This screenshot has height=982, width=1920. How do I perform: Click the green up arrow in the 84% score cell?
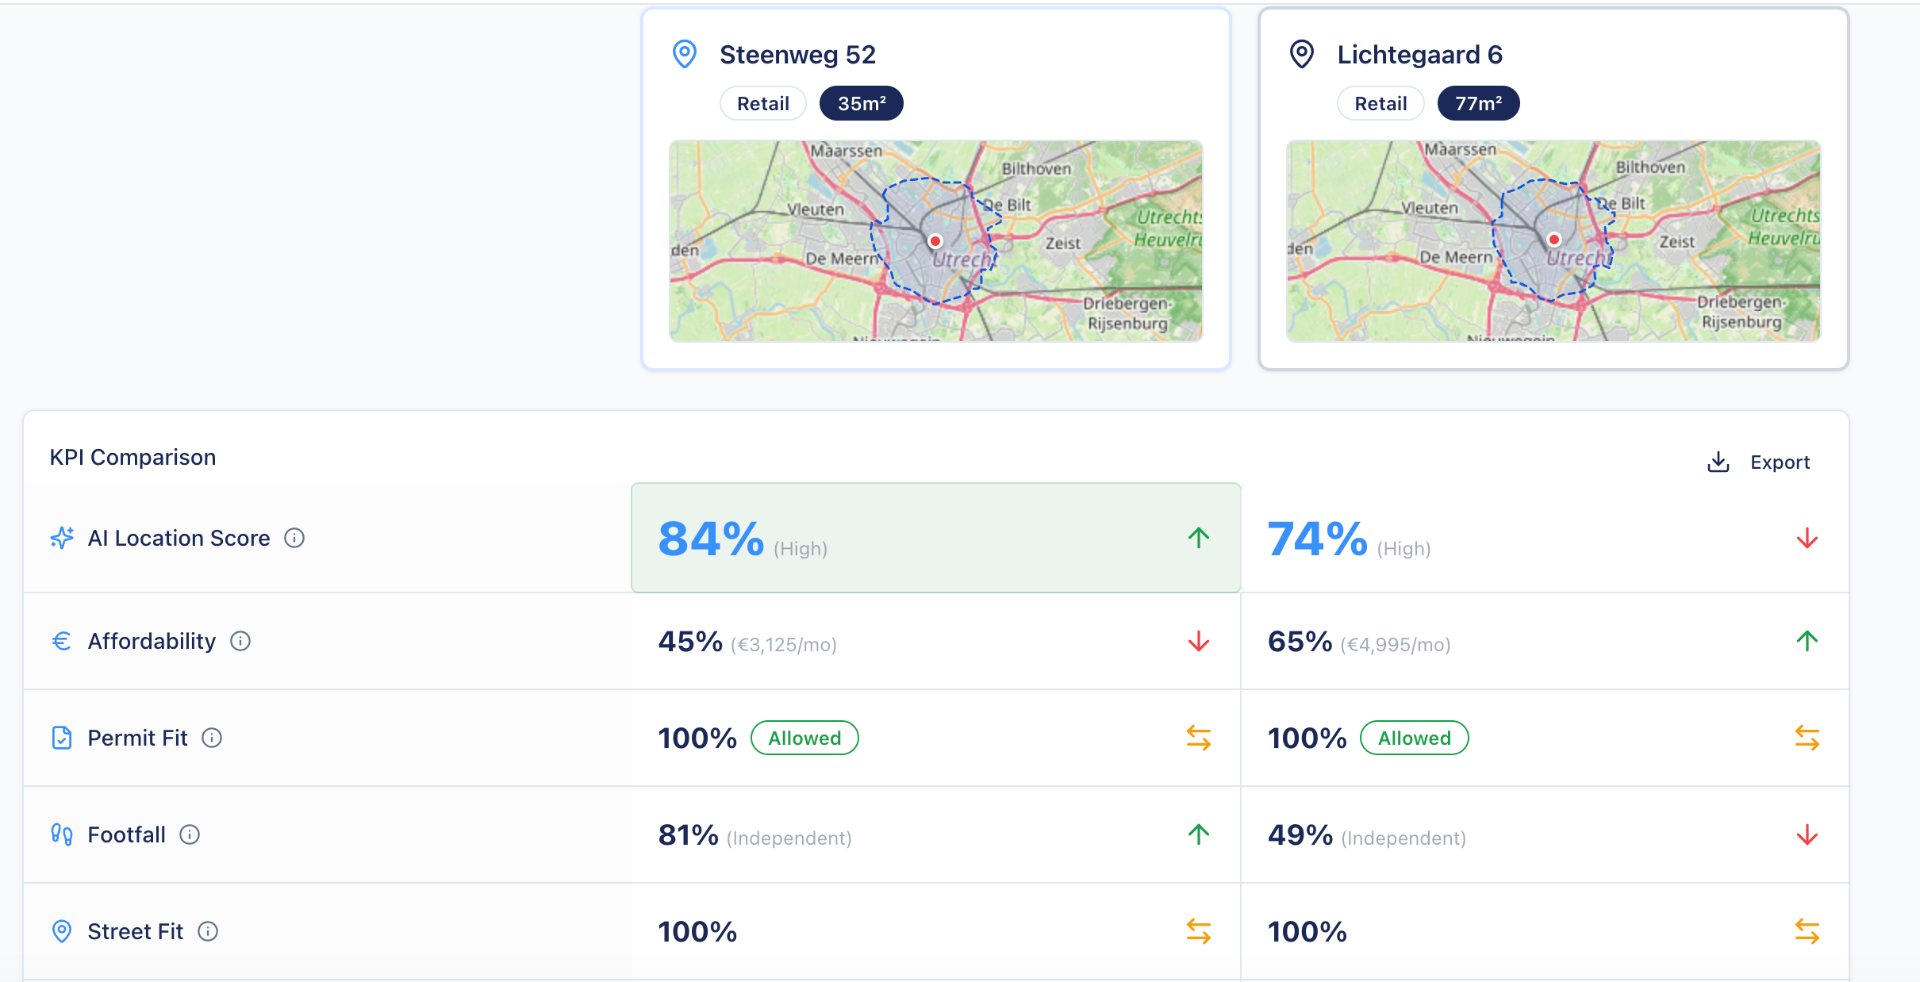[x=1199, y=538]
